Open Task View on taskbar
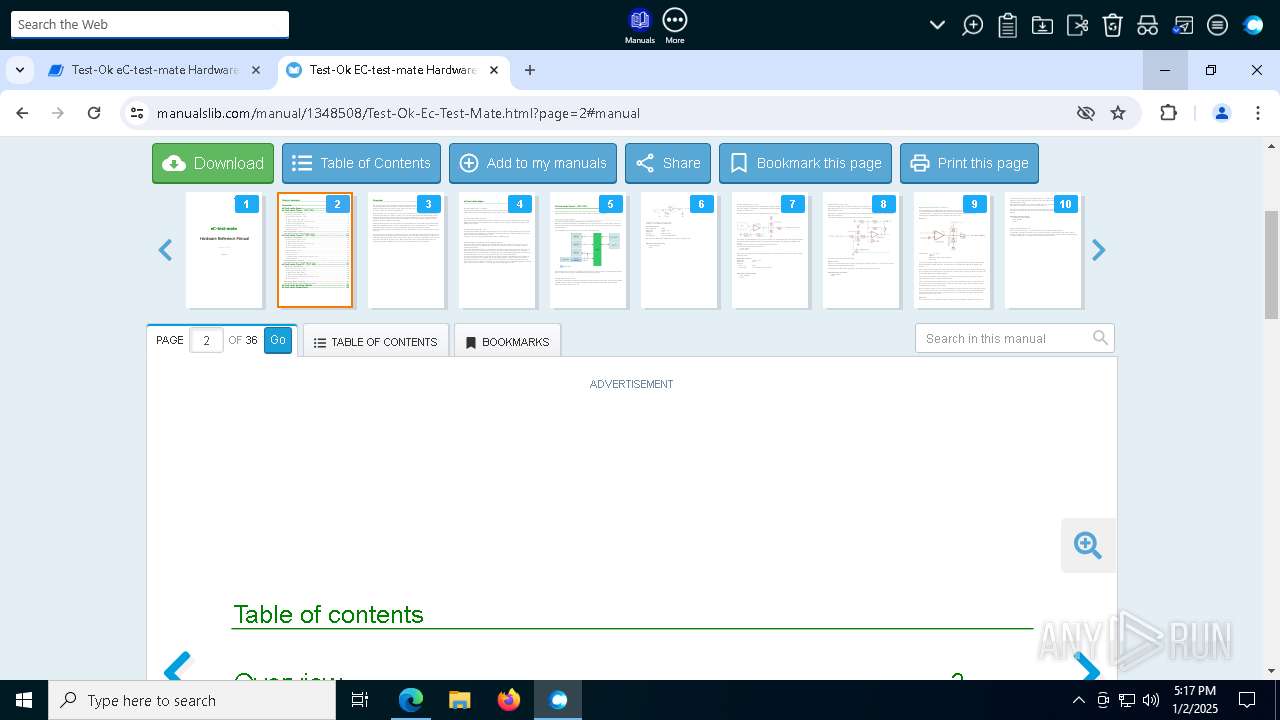1280x720 pixels. pyautogui.click(x=360, y=700)
